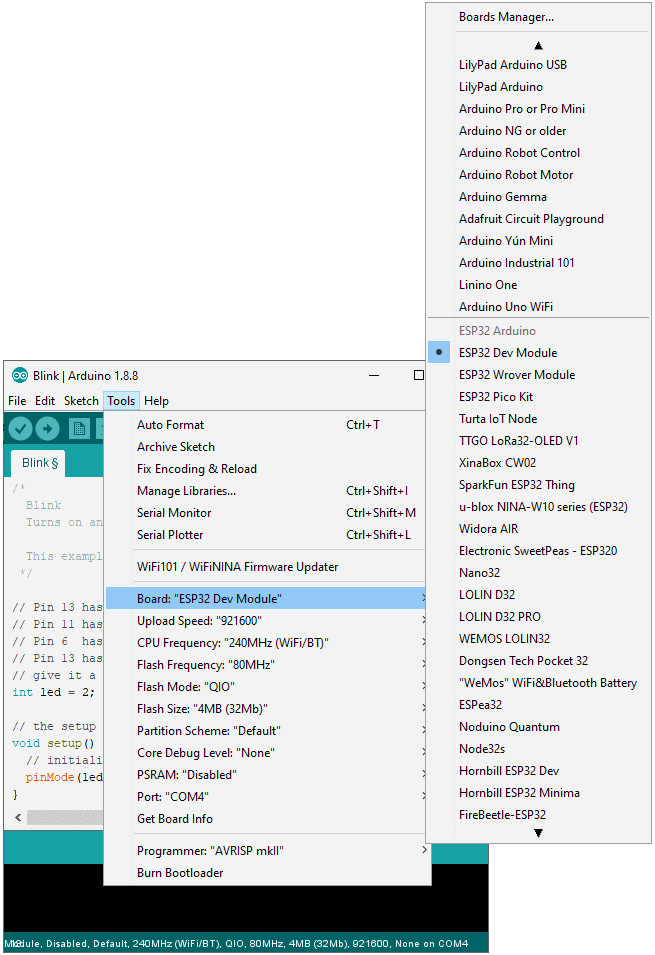Click Get Board Info
Image resolution: width=655 pixels, height=955 pixels.
tap(266, 819)
